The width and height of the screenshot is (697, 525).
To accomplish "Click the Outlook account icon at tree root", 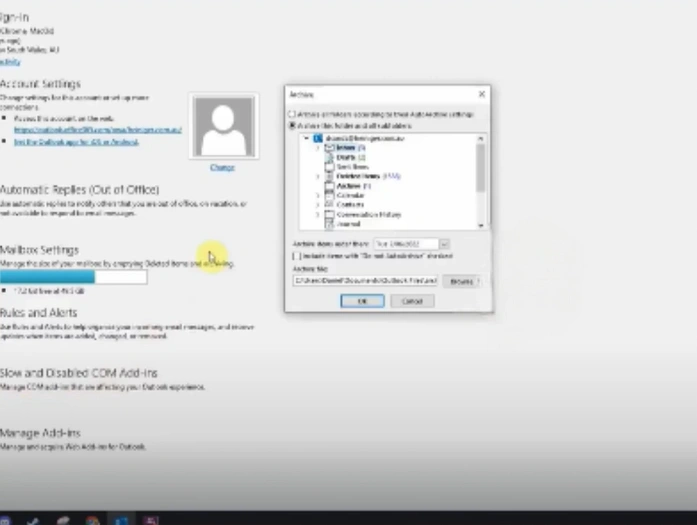I will [318, 138].
